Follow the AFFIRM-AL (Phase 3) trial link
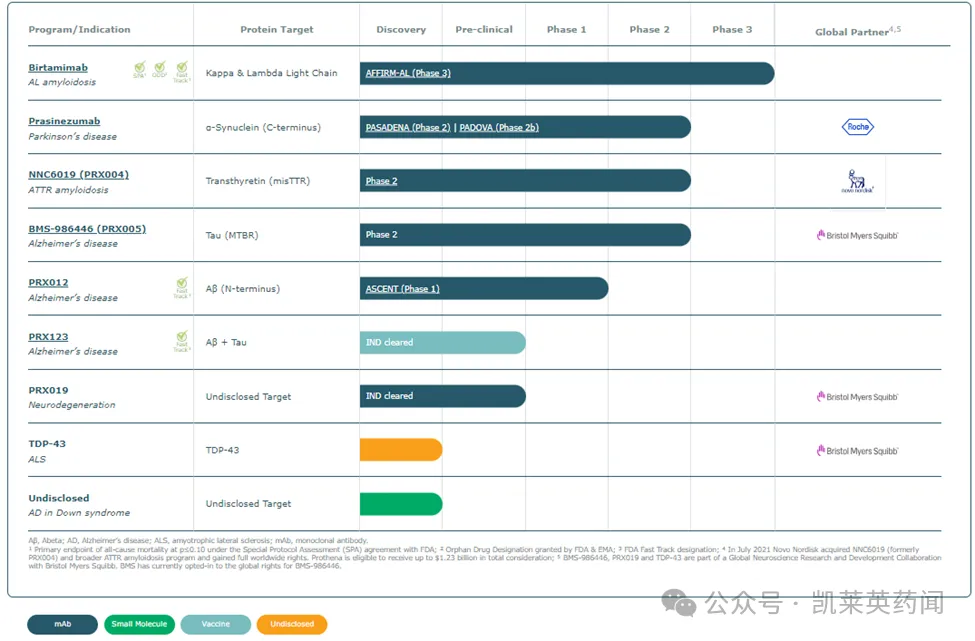The width and height of the screenshot is (975, 641). click(x=408, y=73)
